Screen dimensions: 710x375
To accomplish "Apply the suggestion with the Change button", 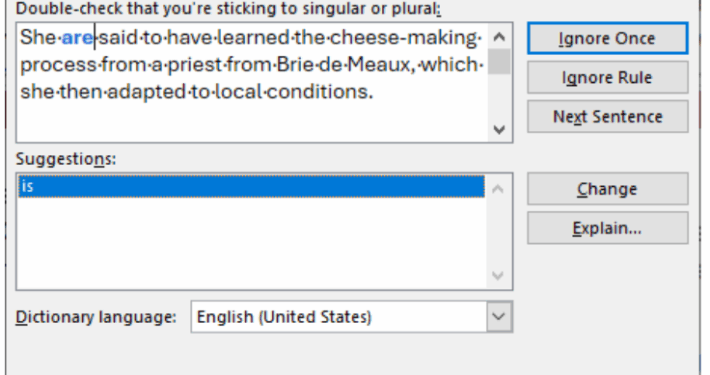I will point(607,189).
